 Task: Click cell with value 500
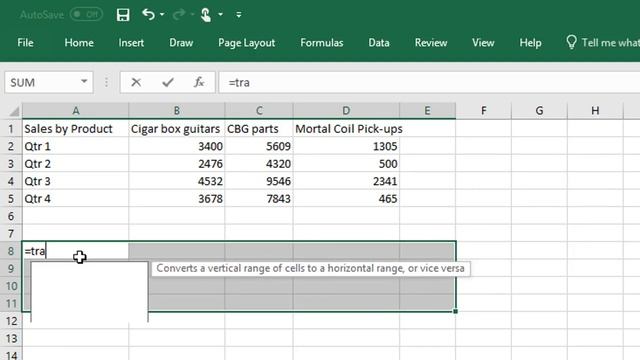346,164
